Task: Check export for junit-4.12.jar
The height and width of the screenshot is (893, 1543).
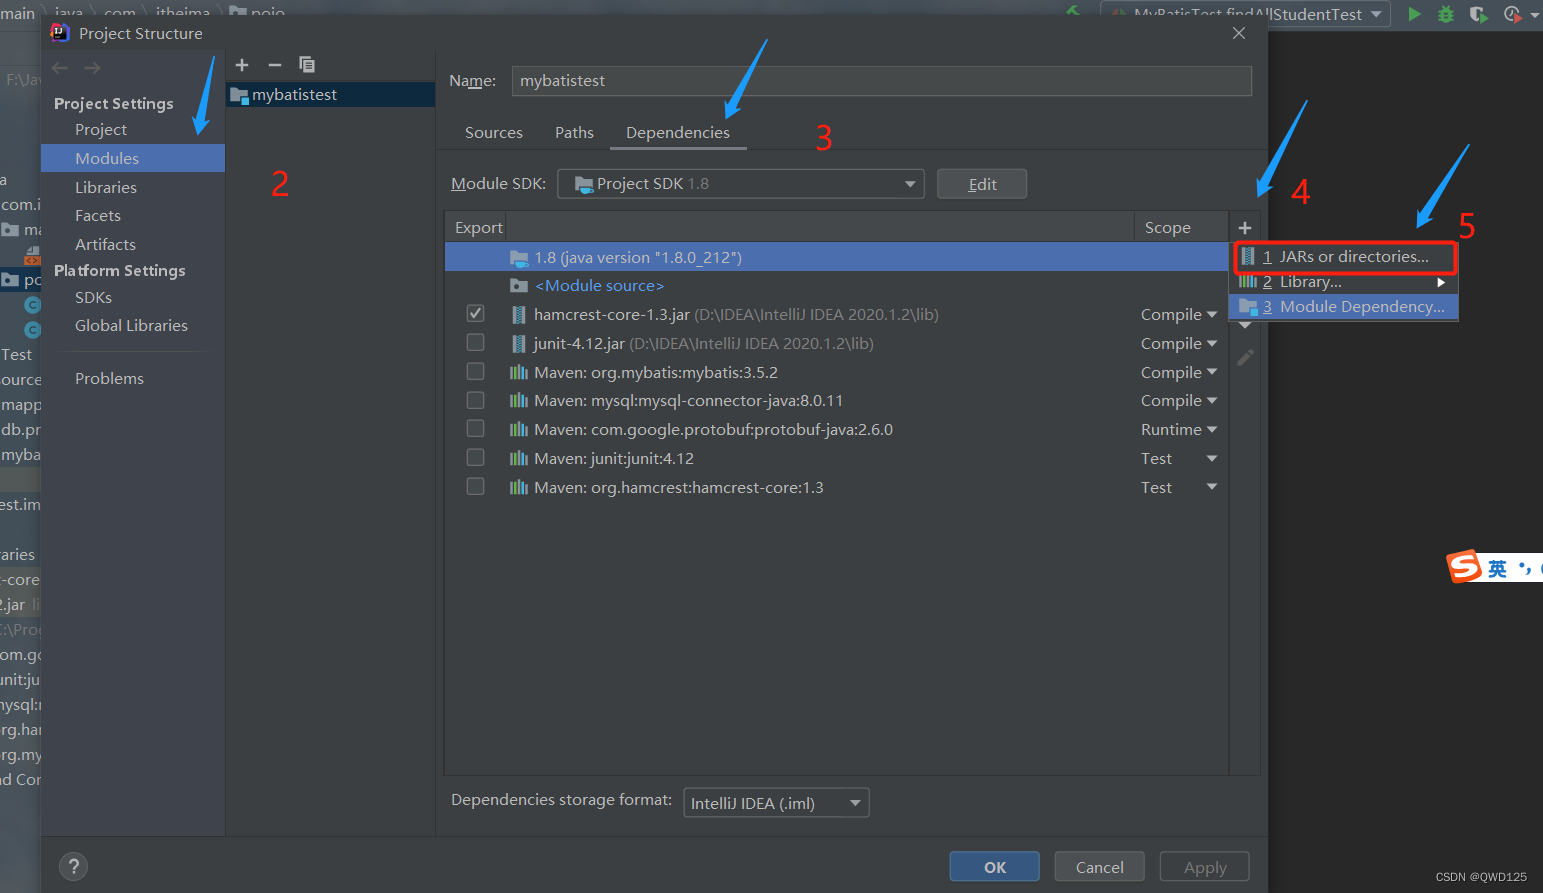Action: point(476,343)
